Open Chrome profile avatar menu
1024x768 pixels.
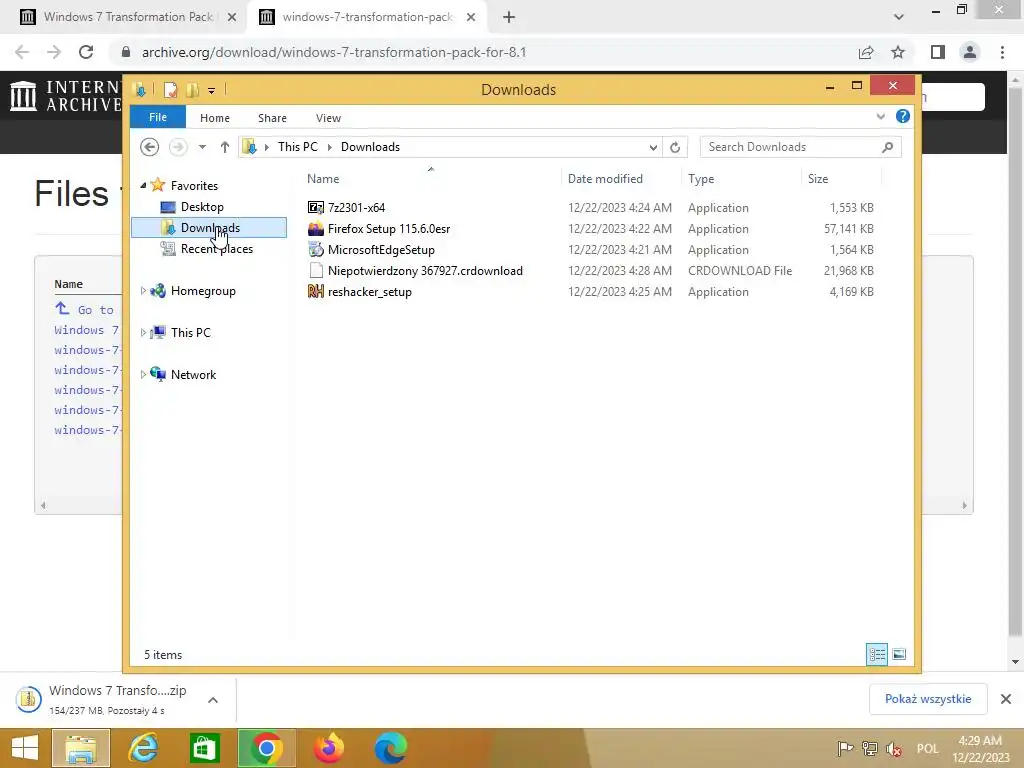tap(970, 52)
